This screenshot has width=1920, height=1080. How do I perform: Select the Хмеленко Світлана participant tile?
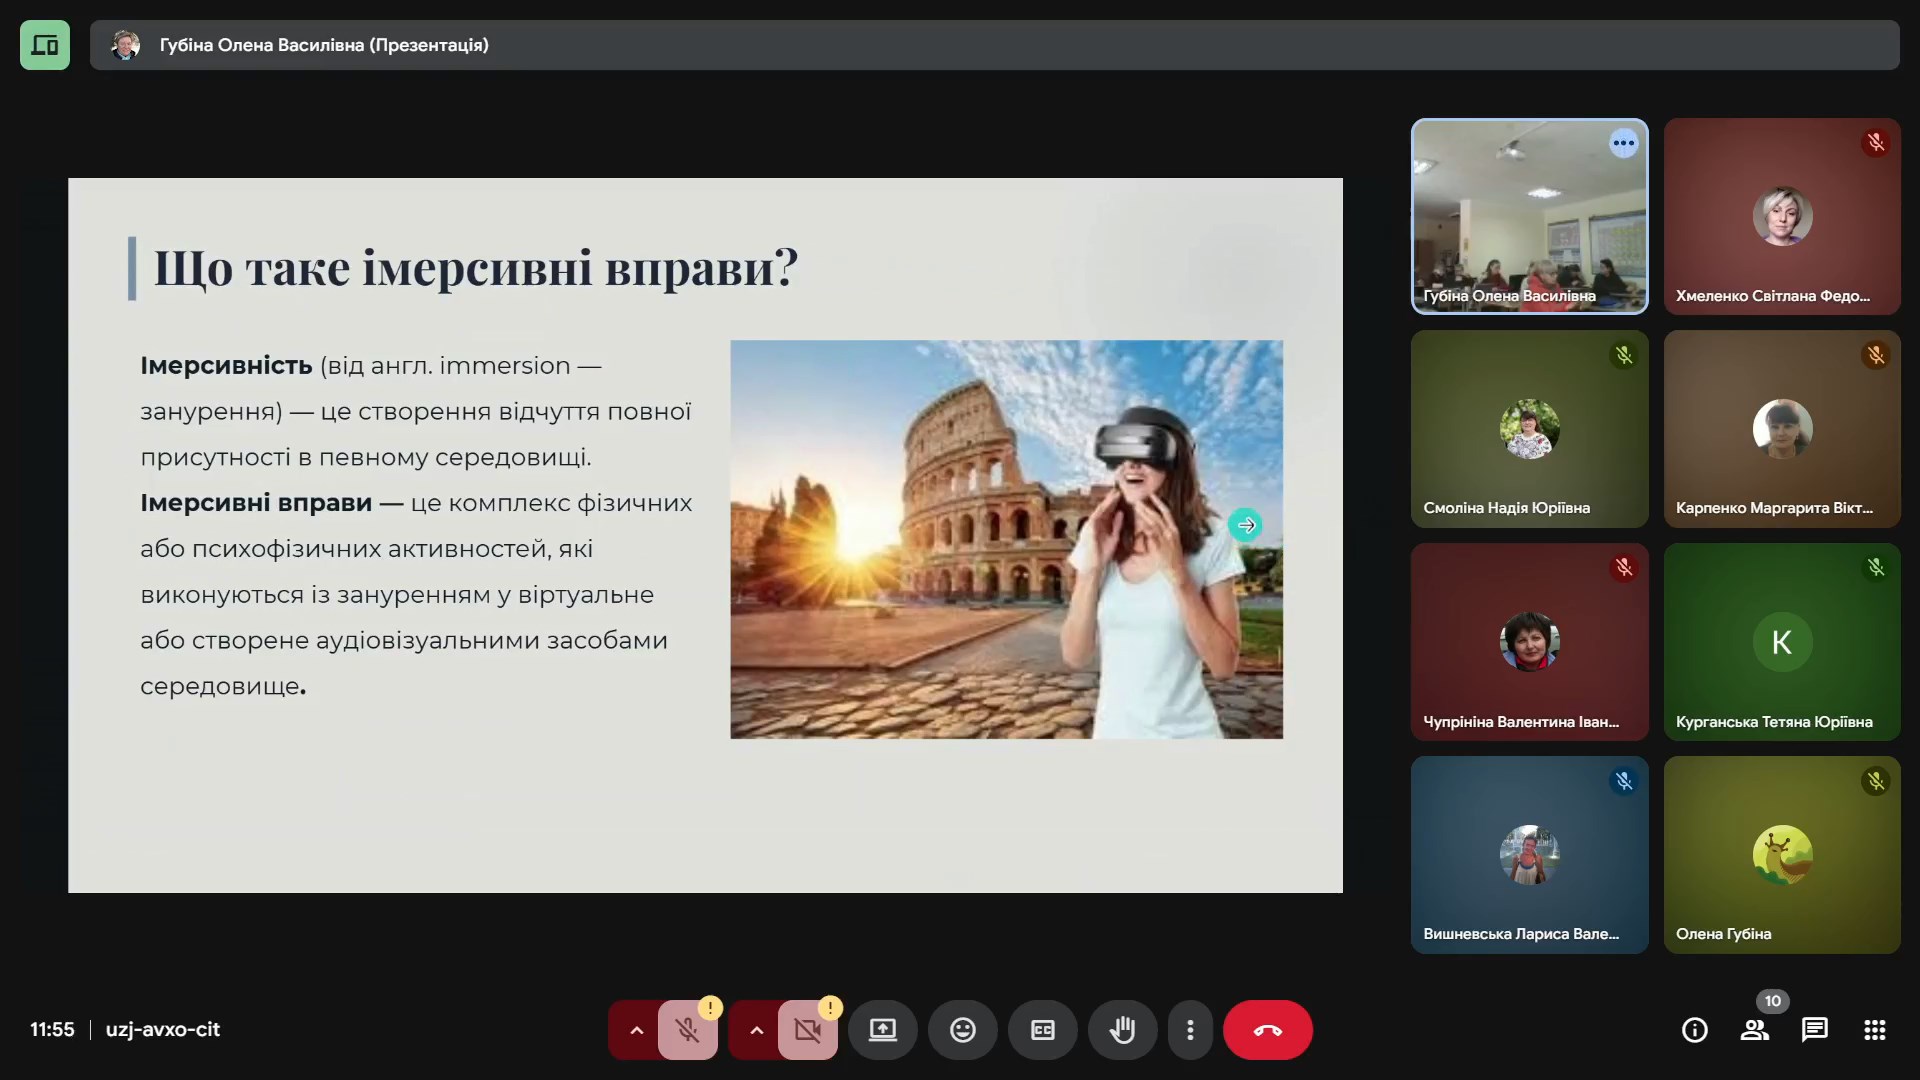tap(1781, 216)
